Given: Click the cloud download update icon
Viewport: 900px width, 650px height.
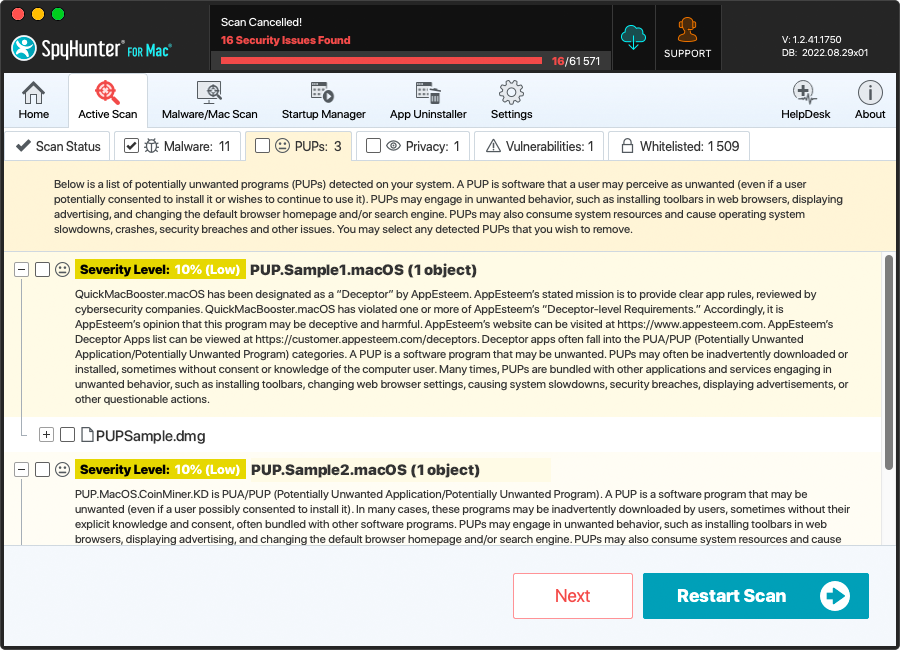Looking at the screenshot, I should [x=634, y=38].
